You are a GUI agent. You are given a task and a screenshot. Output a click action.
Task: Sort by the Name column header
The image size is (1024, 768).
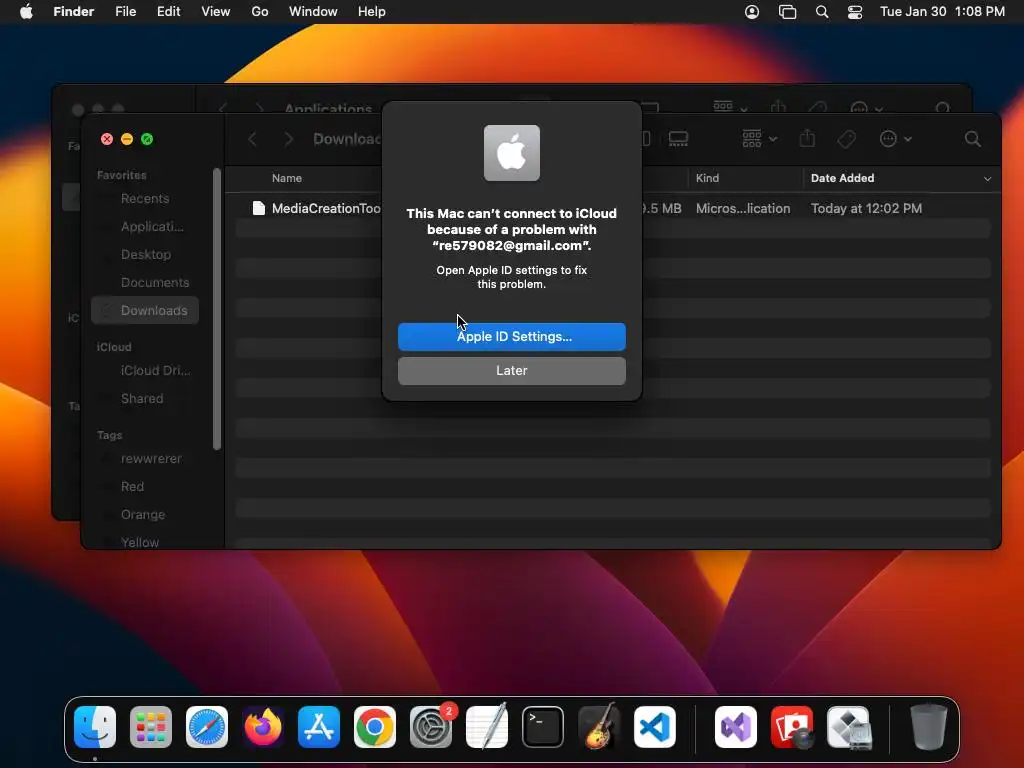pyautogui.click(x=287, y=178)
